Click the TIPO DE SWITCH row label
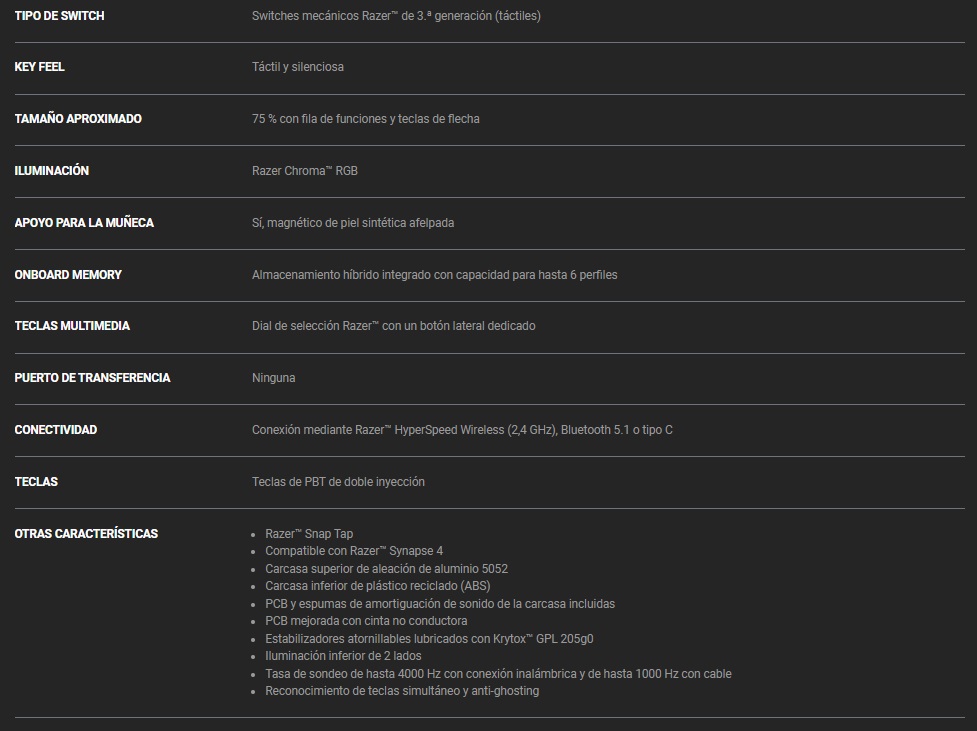This screenshot has width=977, height=731. coord(59,16)
